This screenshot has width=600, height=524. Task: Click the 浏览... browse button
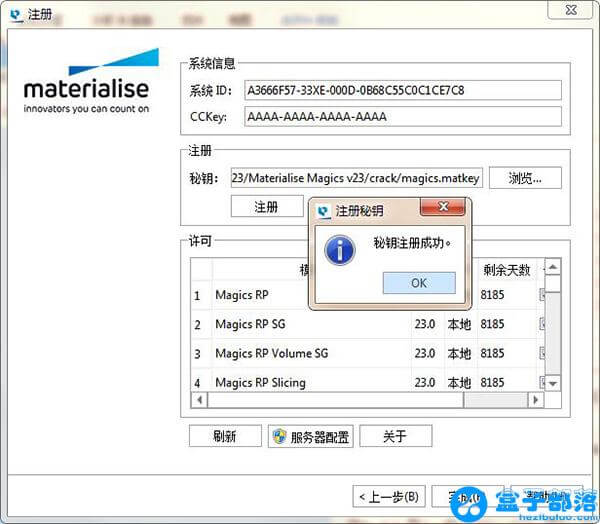525,178
